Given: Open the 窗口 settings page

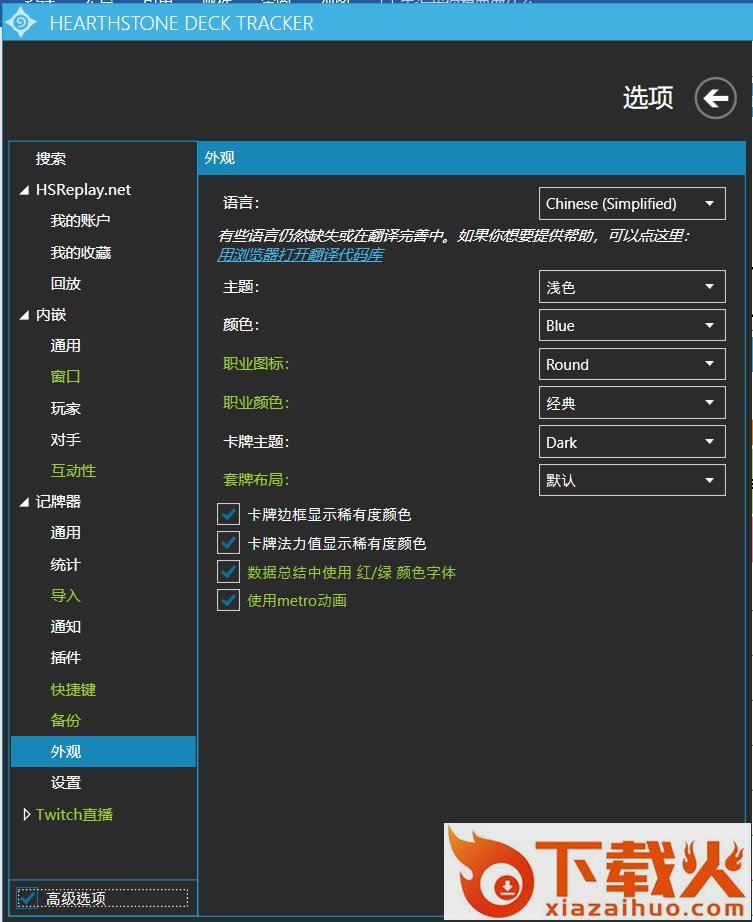Looking at the screenshot, I should [x=65, y=376].
